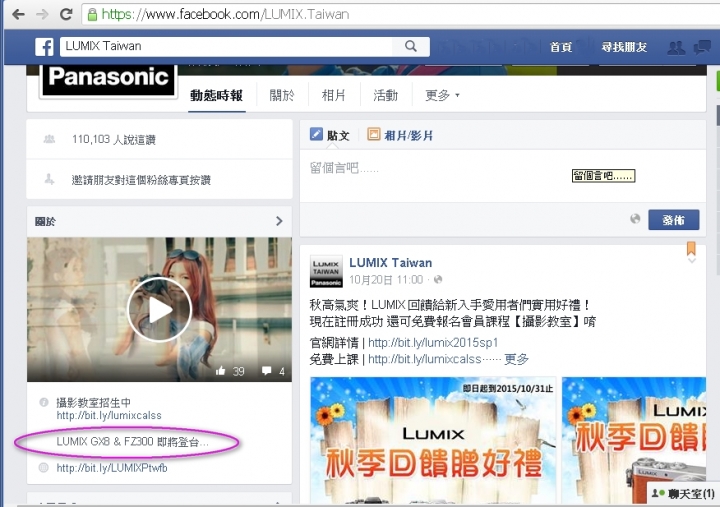Switch to the 相片 tab

tap(333, 96)
